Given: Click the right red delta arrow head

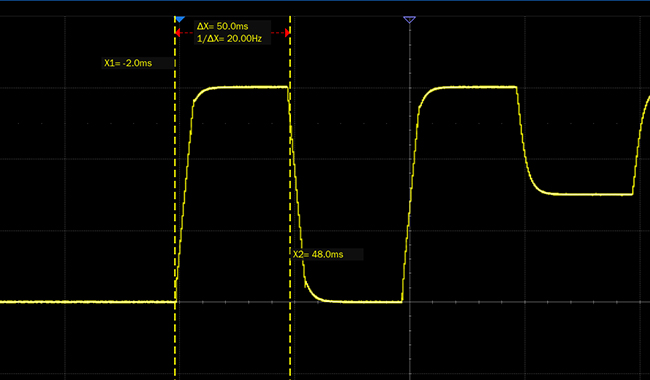Looking at the screenshot, I should coord(287,32).
